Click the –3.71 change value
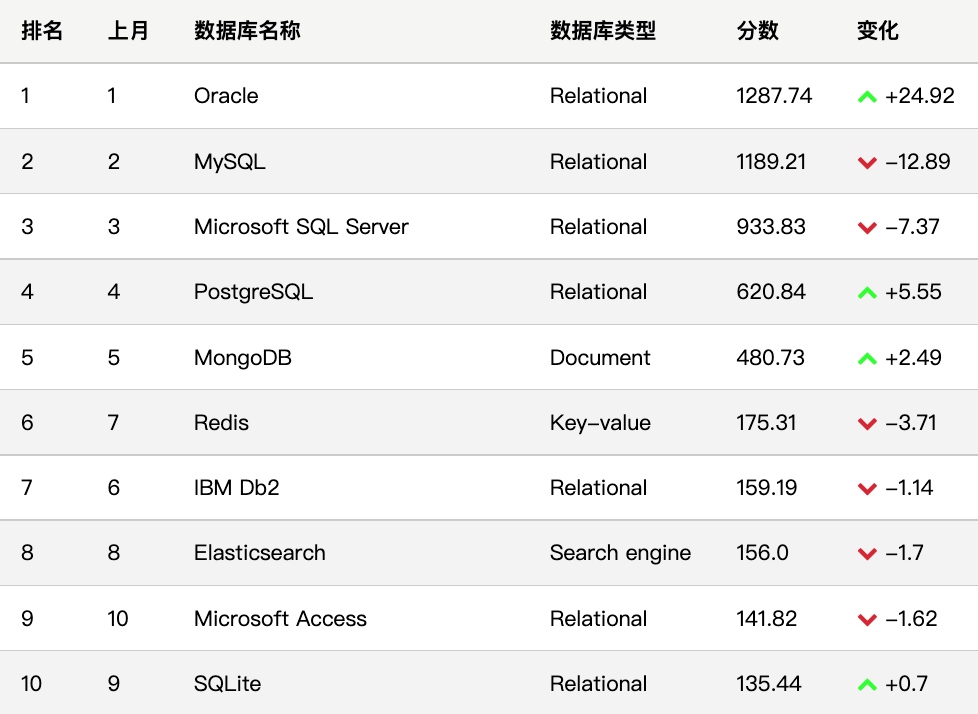 911,422
